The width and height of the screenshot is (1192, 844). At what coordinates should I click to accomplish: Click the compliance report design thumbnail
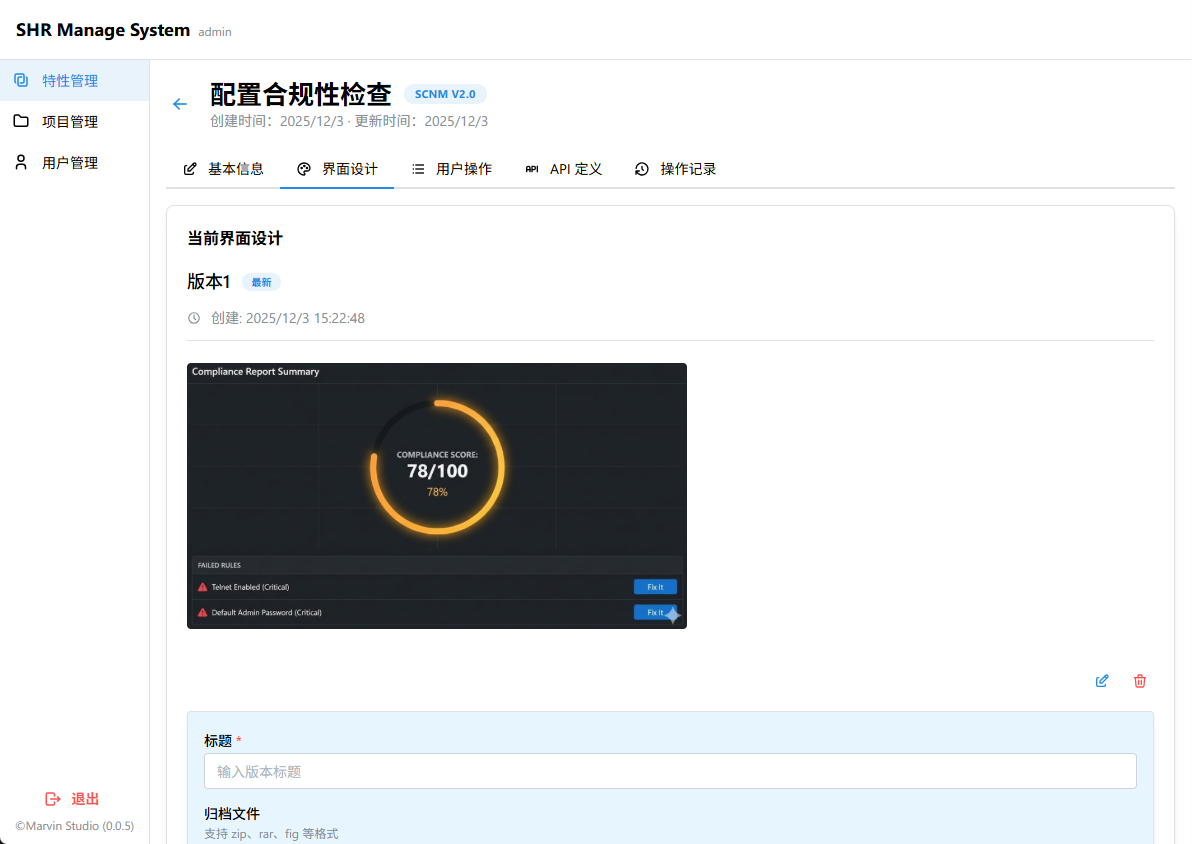coord(437,496)
